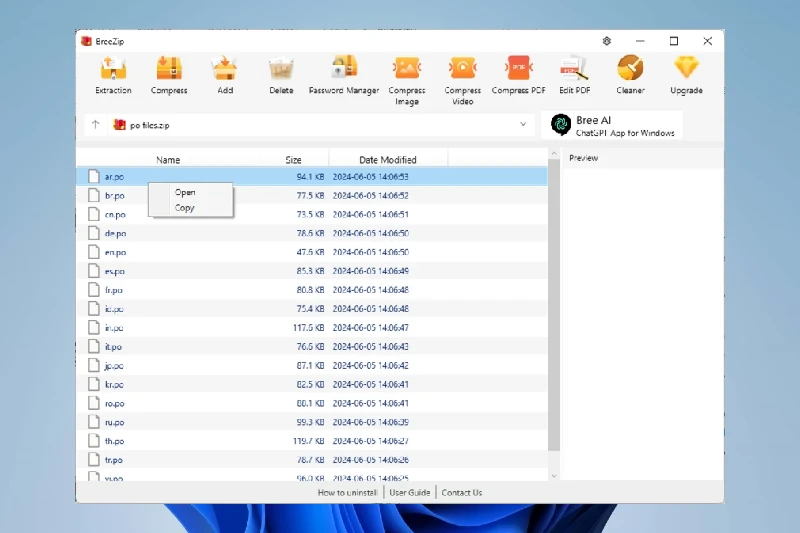The height and width of the screenshot is (533, 800).
Task: Select the cn.po file name
Action: [x=115, y=215]
